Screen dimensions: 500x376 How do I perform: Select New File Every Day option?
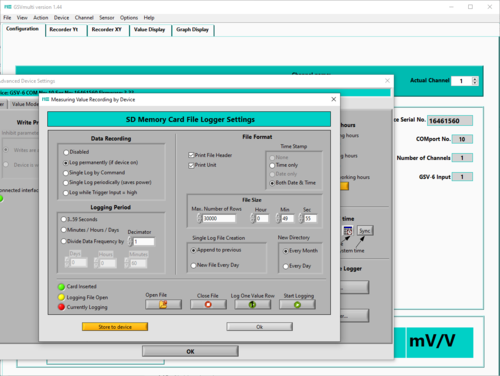click(x=193, y=266)
